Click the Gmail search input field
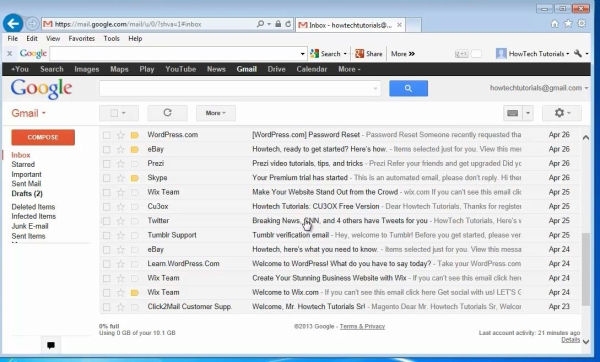Screen dimensions: 600x362 tap(240, 88)
